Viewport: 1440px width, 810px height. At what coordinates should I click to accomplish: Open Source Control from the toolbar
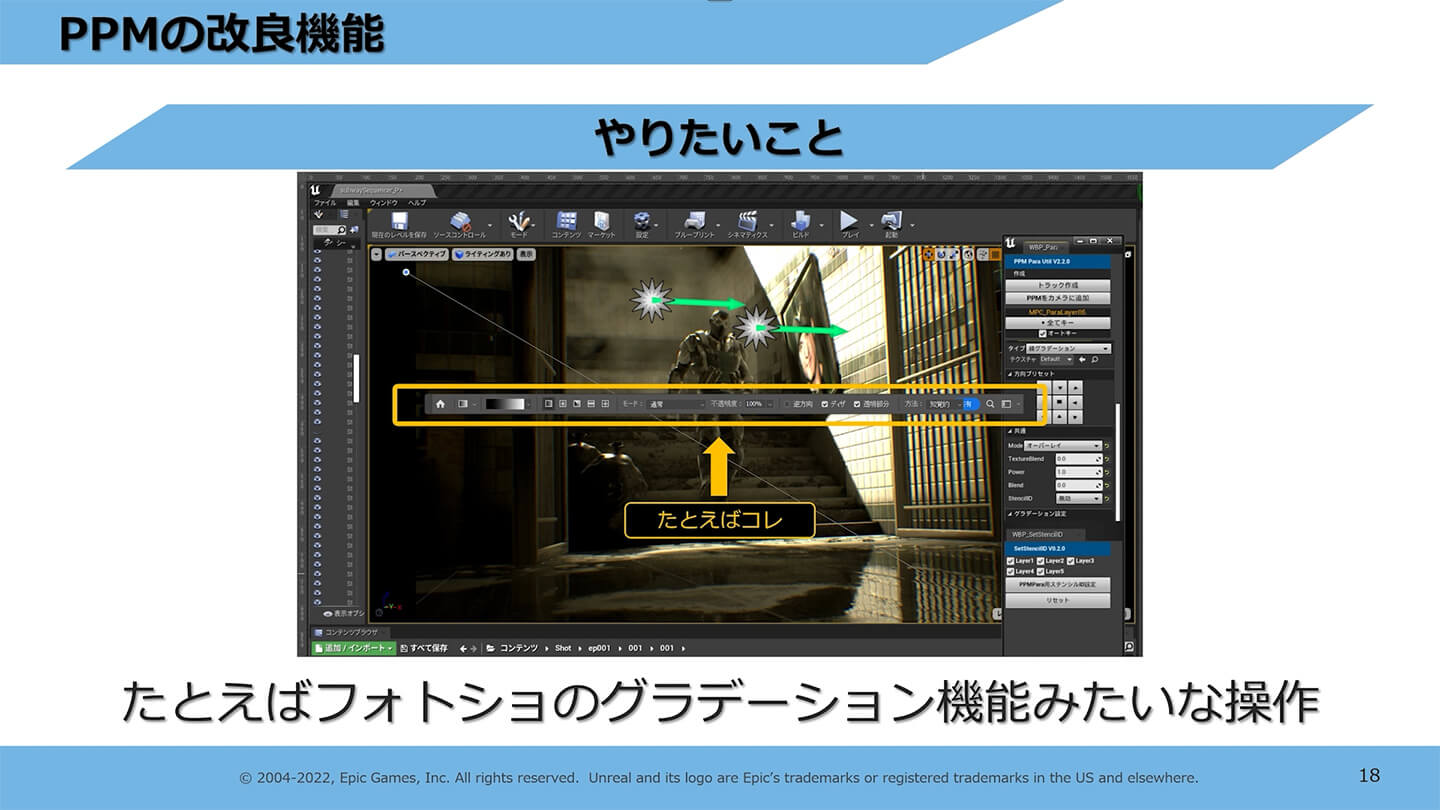pos(460,221)
